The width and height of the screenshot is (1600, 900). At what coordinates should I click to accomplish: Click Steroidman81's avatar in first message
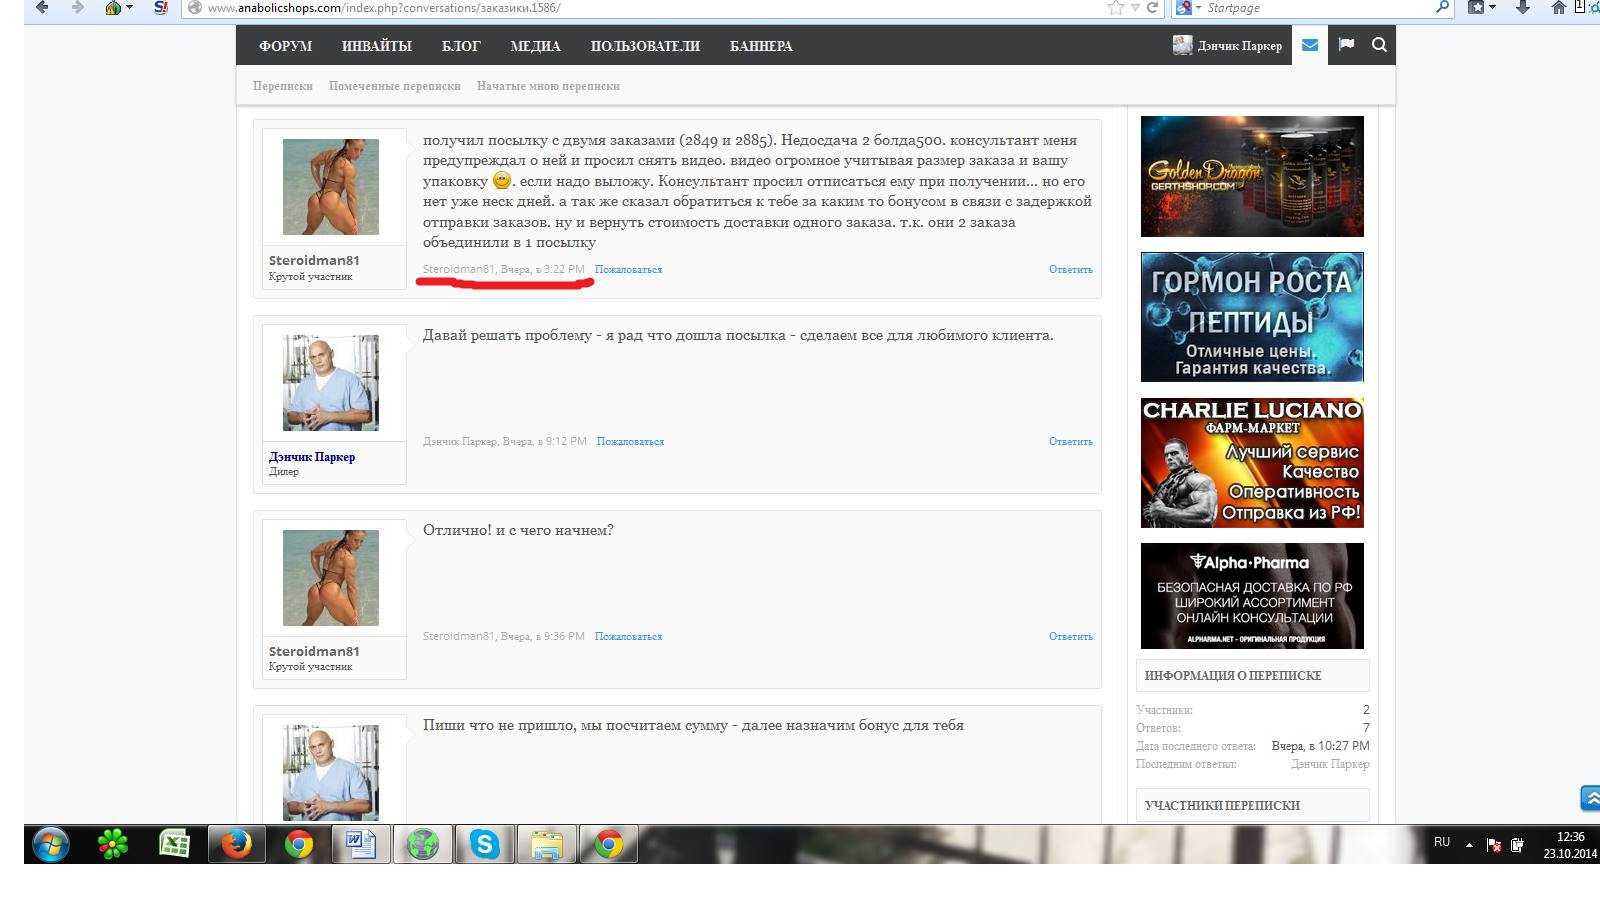click(x=331, y=187)
